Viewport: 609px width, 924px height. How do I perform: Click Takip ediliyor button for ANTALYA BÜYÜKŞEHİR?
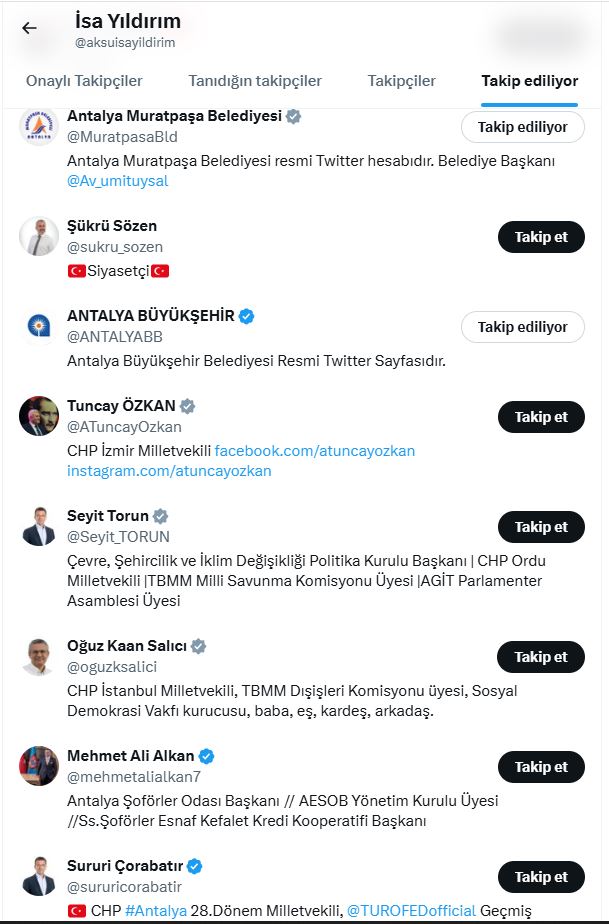(x=521, y=326)
